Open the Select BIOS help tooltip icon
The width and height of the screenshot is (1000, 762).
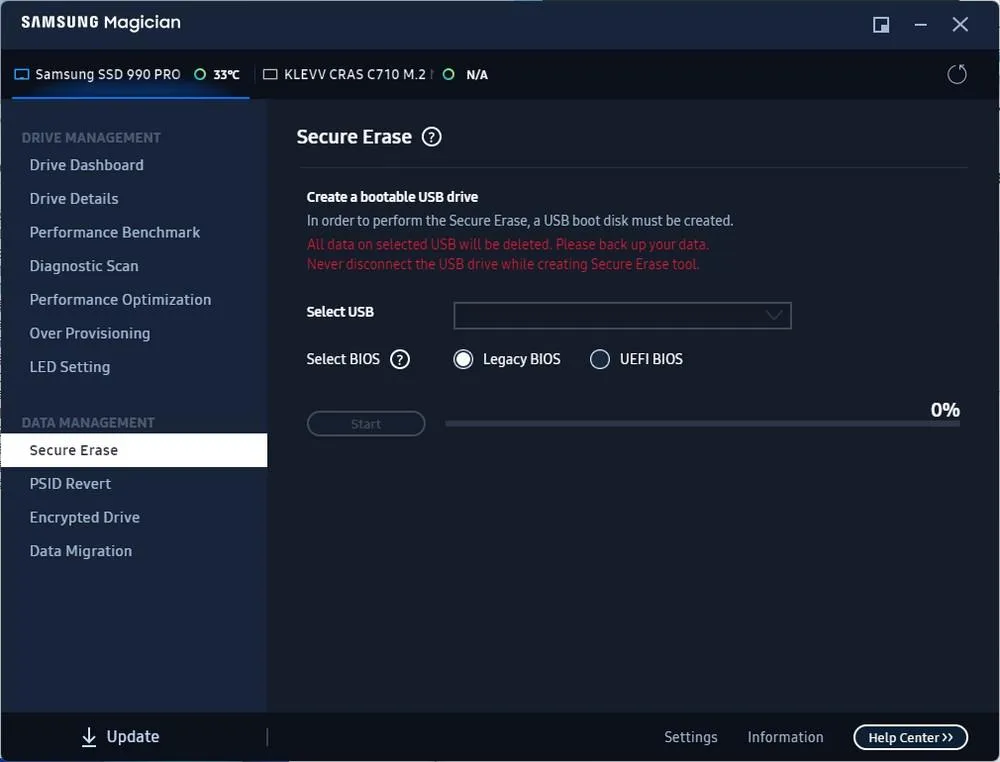click(x=400, y=360)
